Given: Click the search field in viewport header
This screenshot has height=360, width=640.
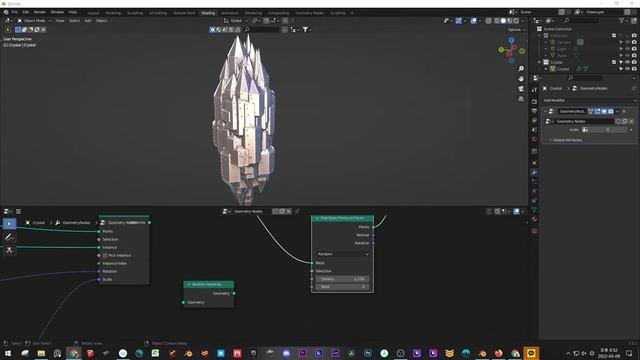Looking at the screenshot, I should [261, 30].
